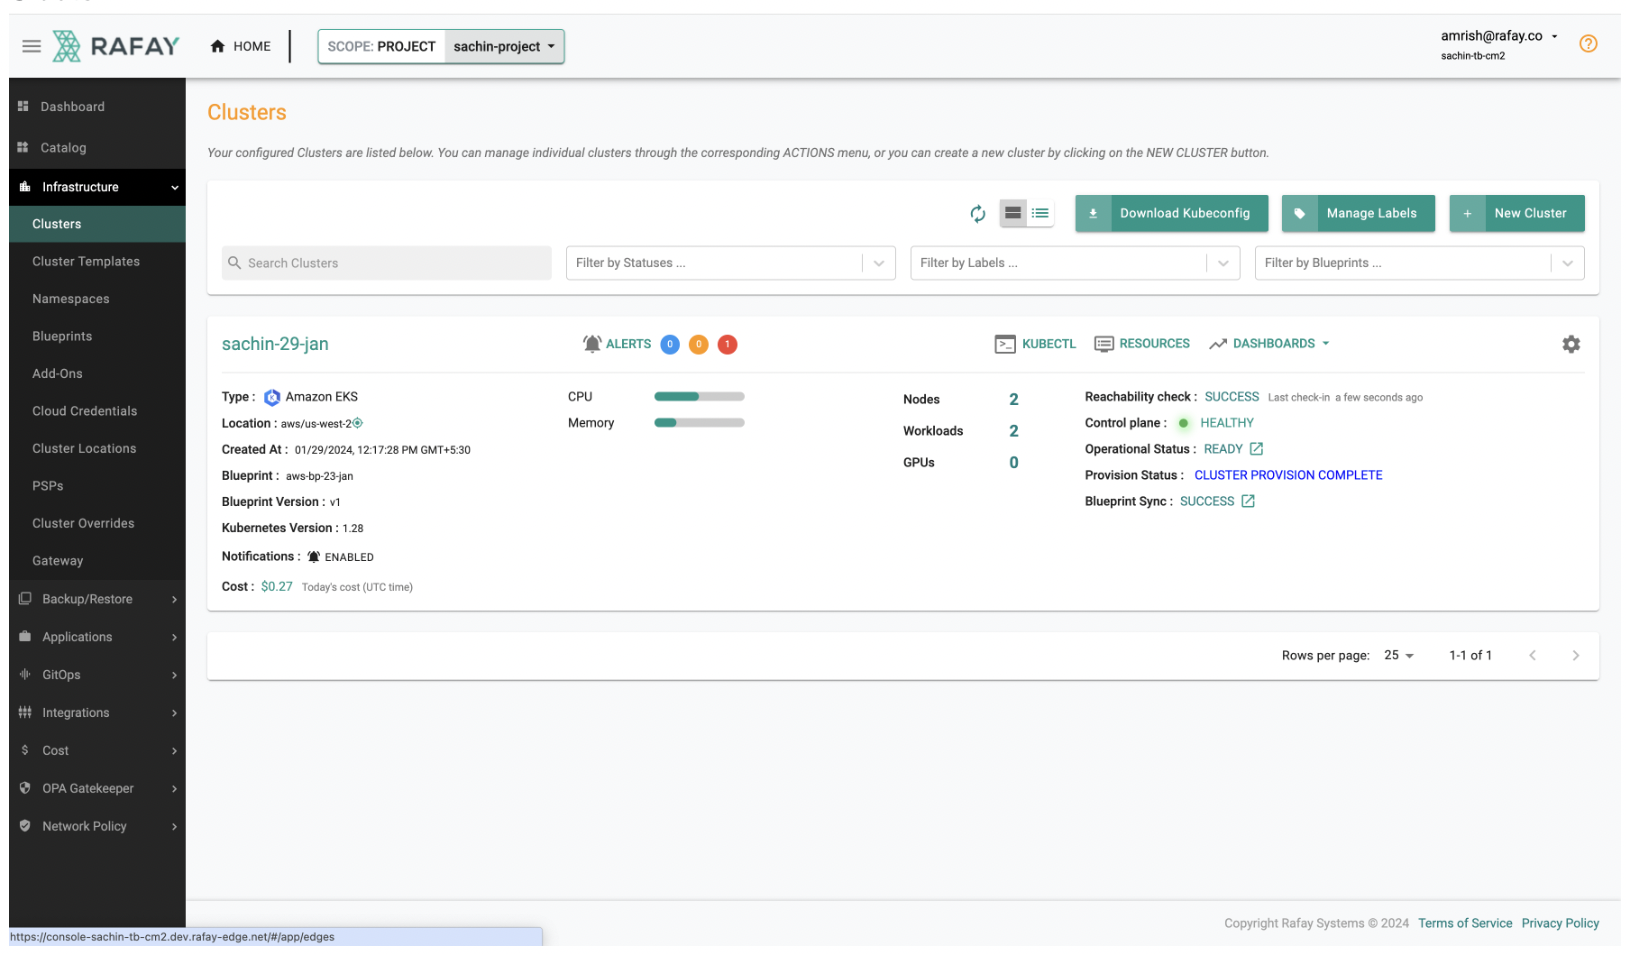Image resolution: width=1626 pixels, height=954 pixels.
Task: Click location marker icon next to aws/us-west-2
Action: (x=358, y=423)
